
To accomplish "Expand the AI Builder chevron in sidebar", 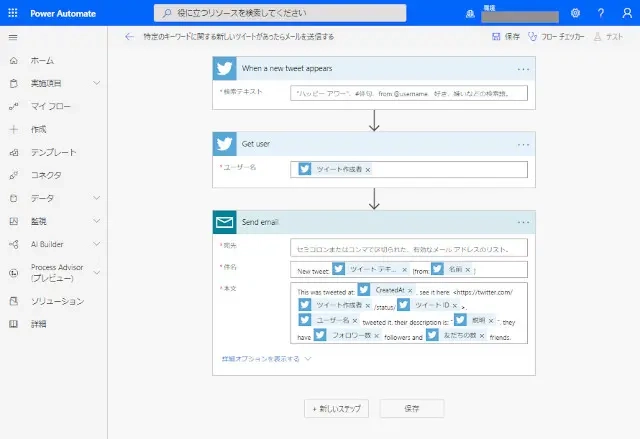I will click(x=97, y=244).
